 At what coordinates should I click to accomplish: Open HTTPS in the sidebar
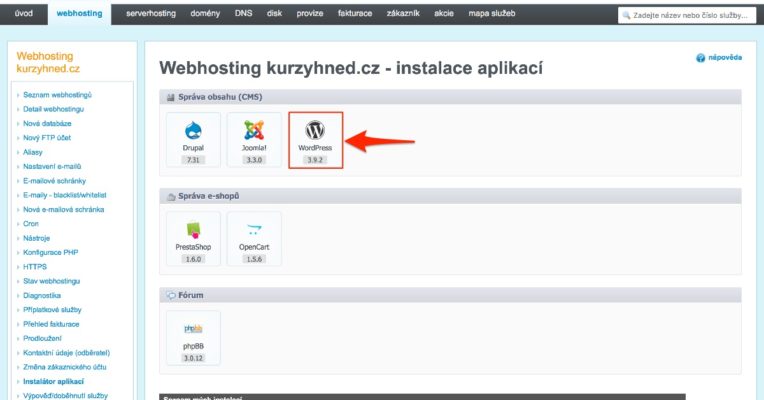(35, 267)
